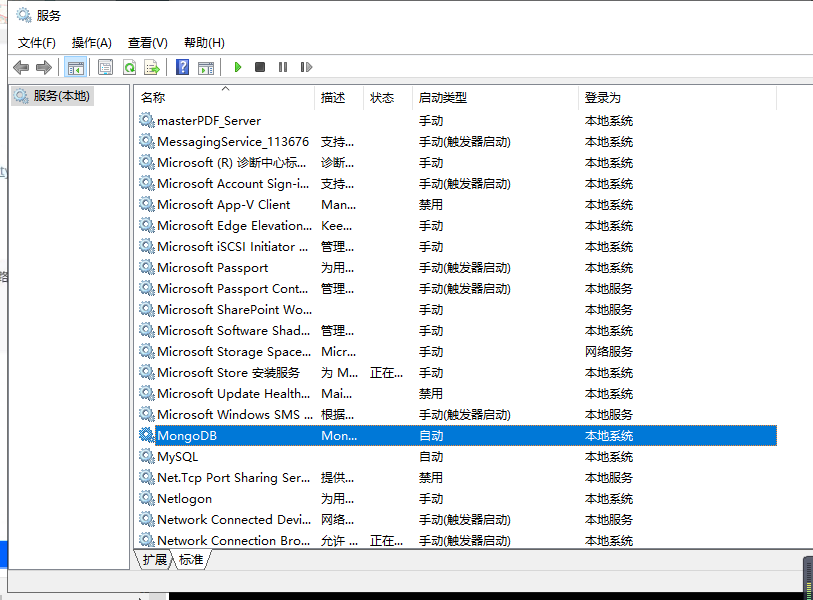Click the Export List toolbar icon

[152, 67]
